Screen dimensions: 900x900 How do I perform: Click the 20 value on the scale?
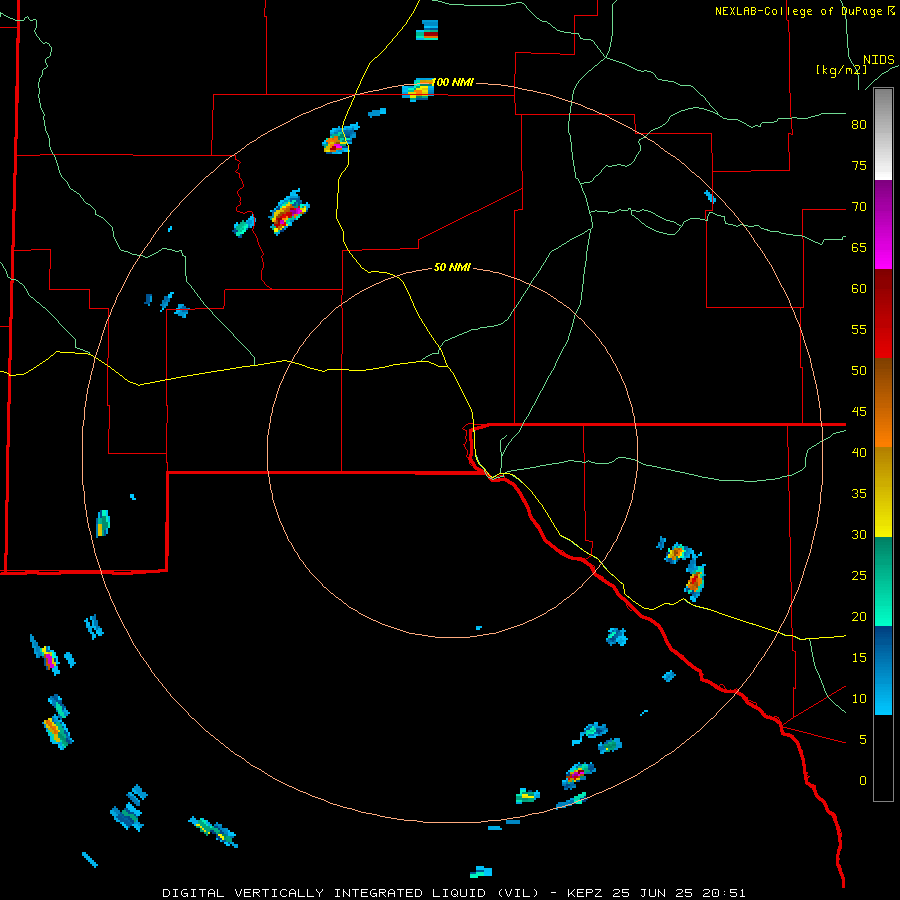(x=859, y=616)
